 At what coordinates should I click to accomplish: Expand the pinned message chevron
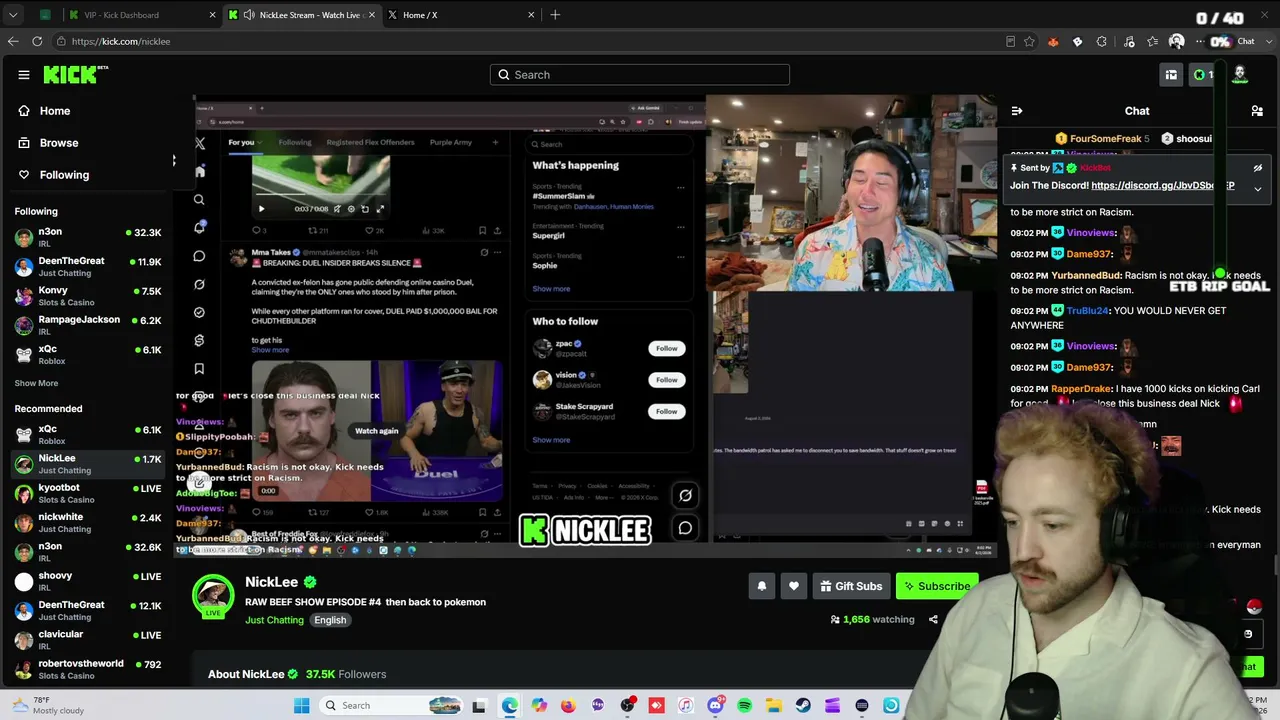point(1258,188)
